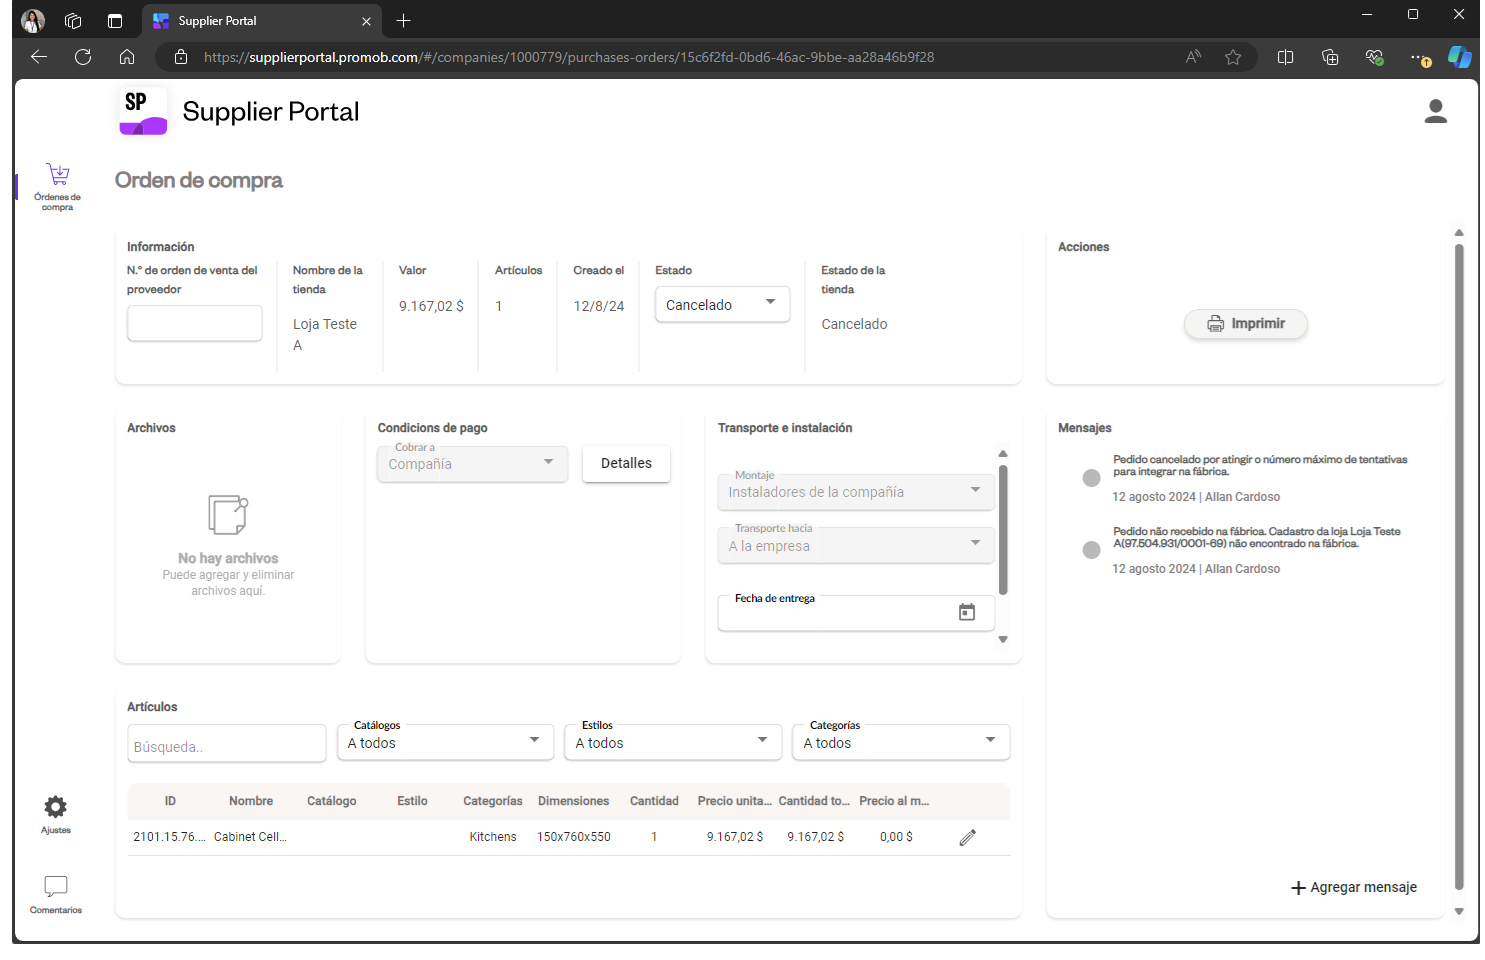This screenshot has width=1485, height=960.
Task: Click Mensajes panel scrollbar thumb
Action: 1459,565
